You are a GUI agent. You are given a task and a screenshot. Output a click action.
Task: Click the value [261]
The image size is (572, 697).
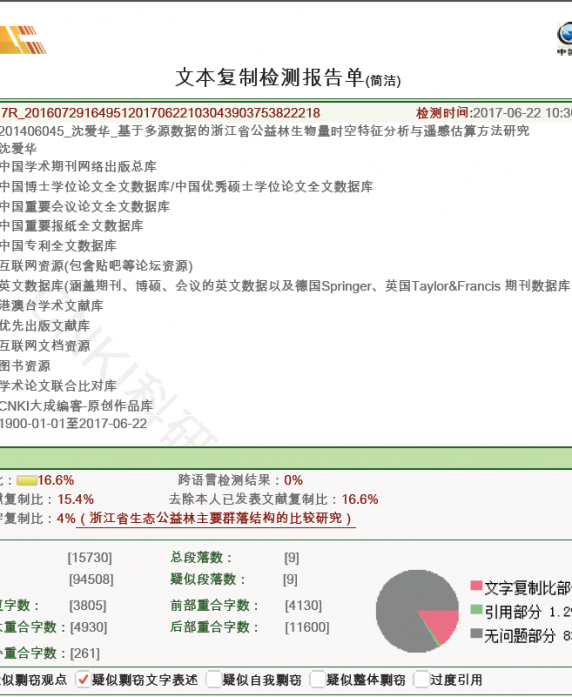tap(85, 653)
